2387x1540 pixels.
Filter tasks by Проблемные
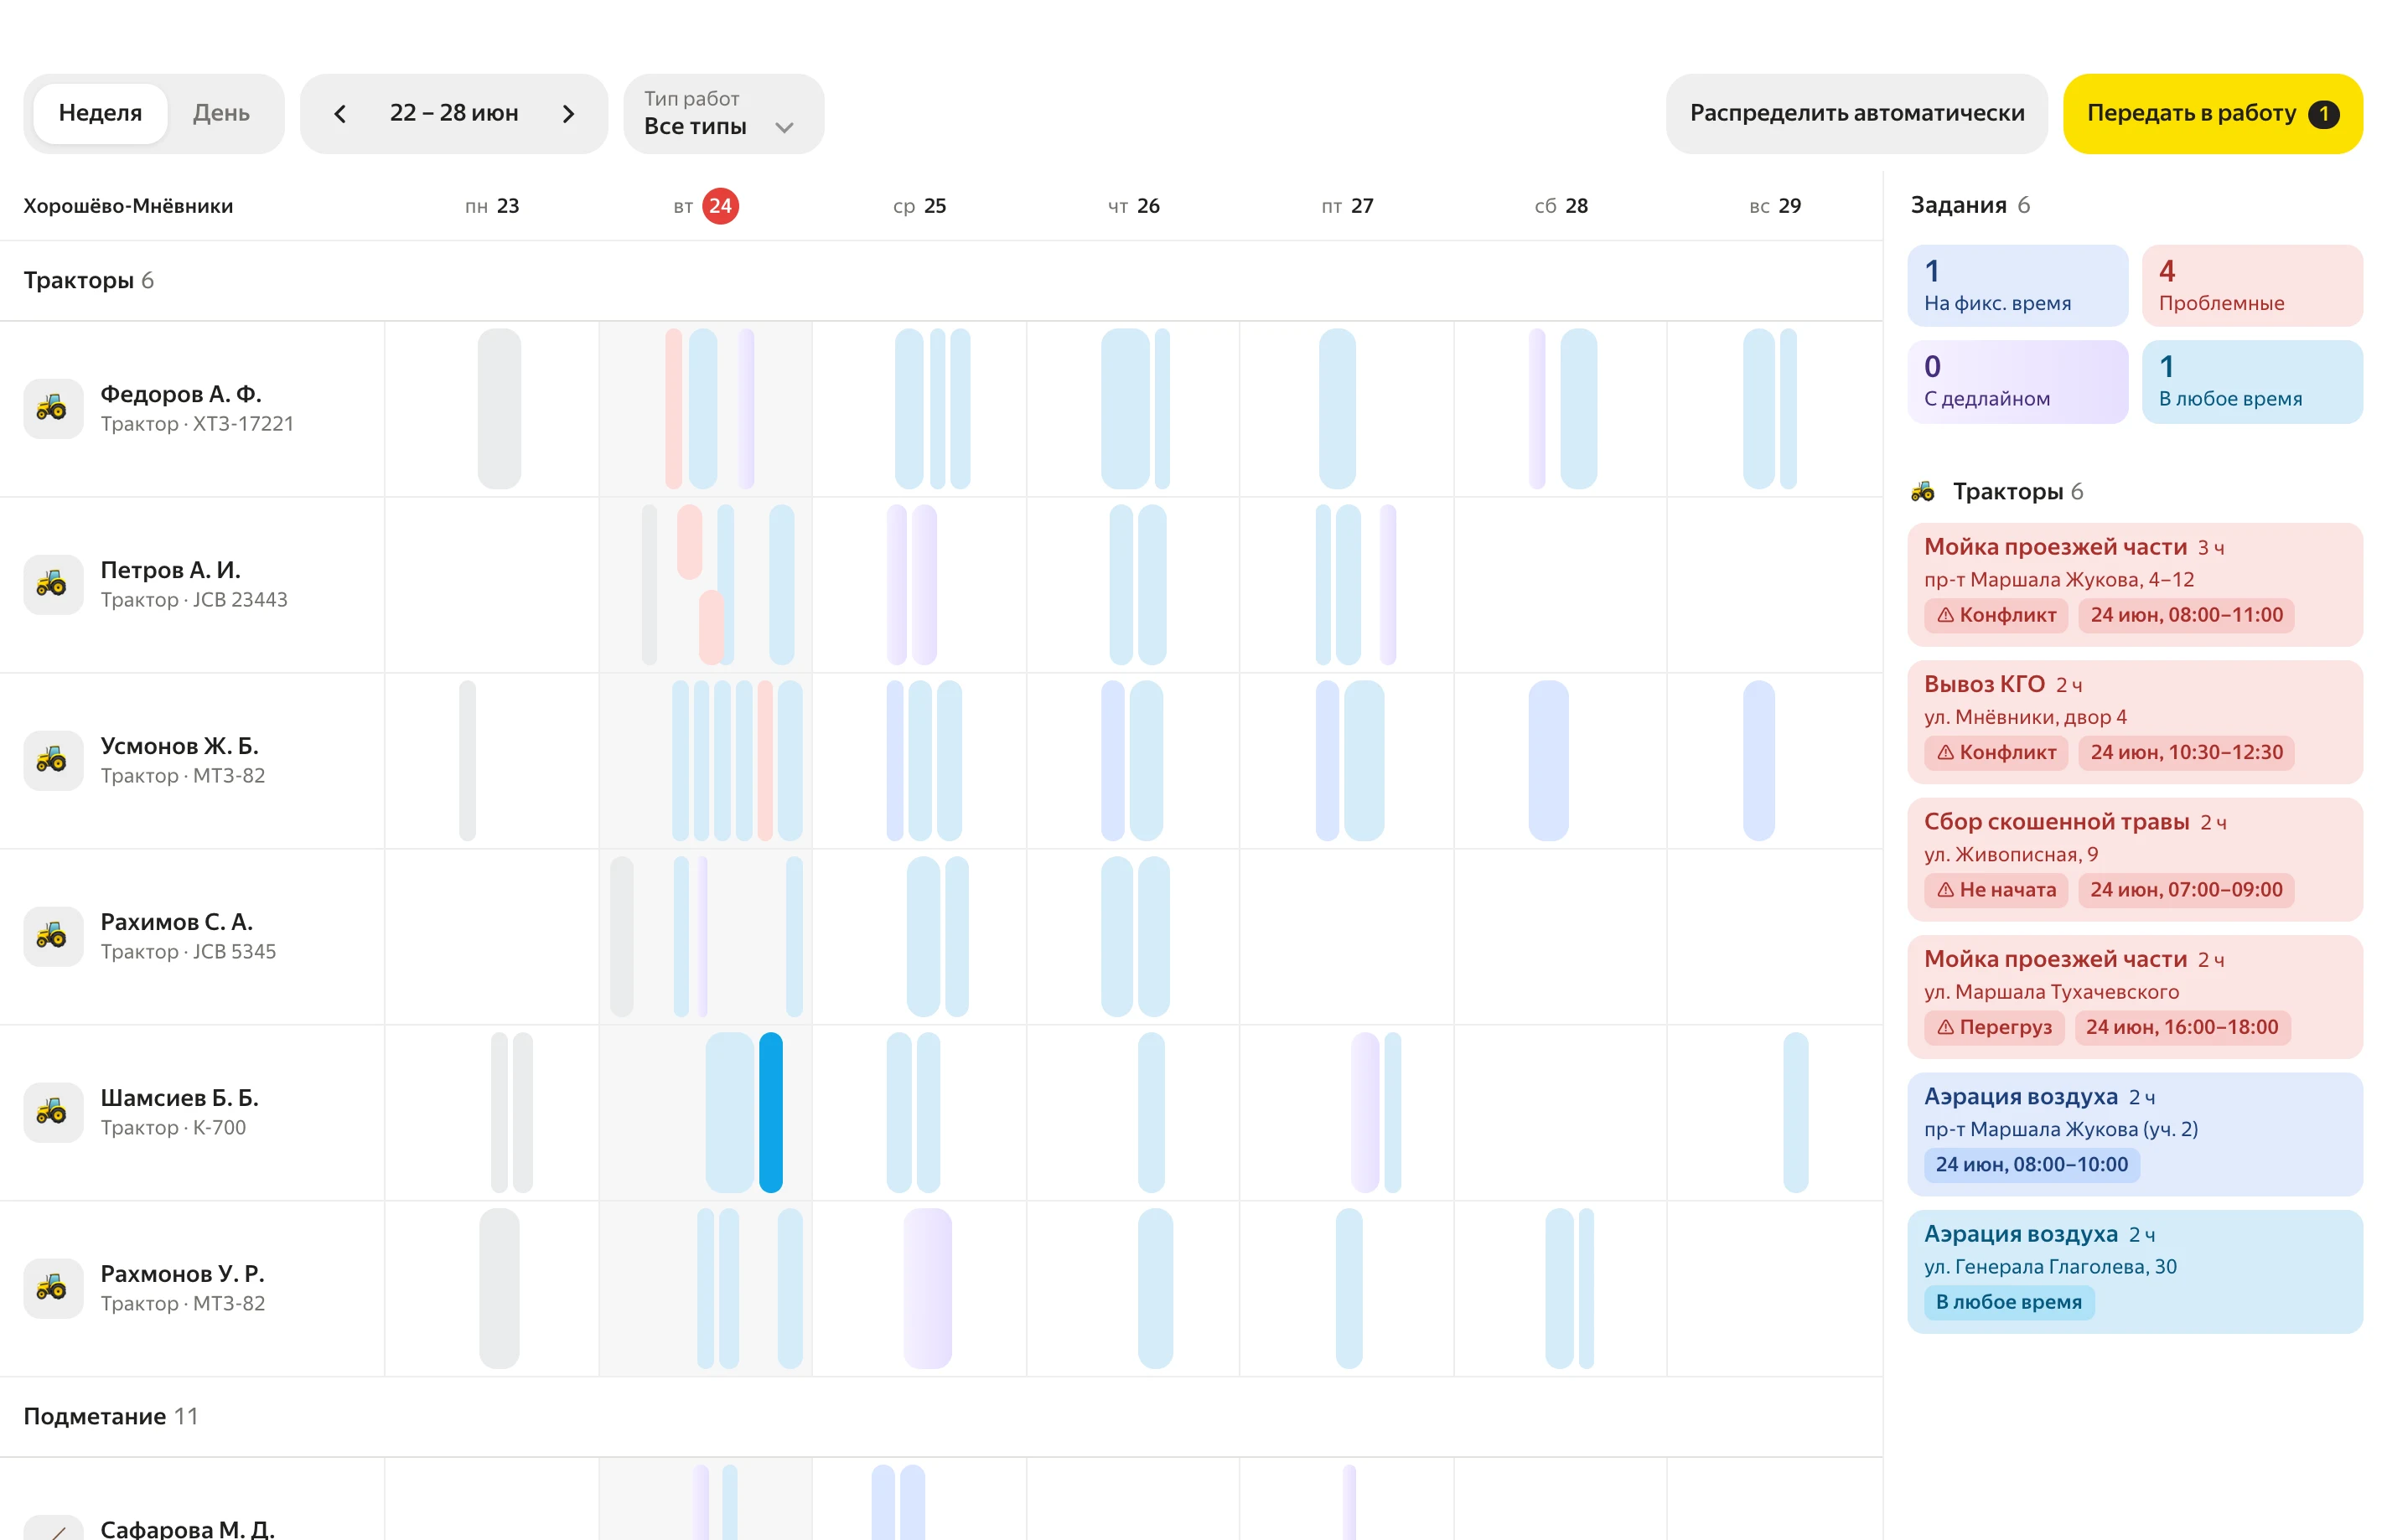pyautogui.click(x=2252, y=285)
